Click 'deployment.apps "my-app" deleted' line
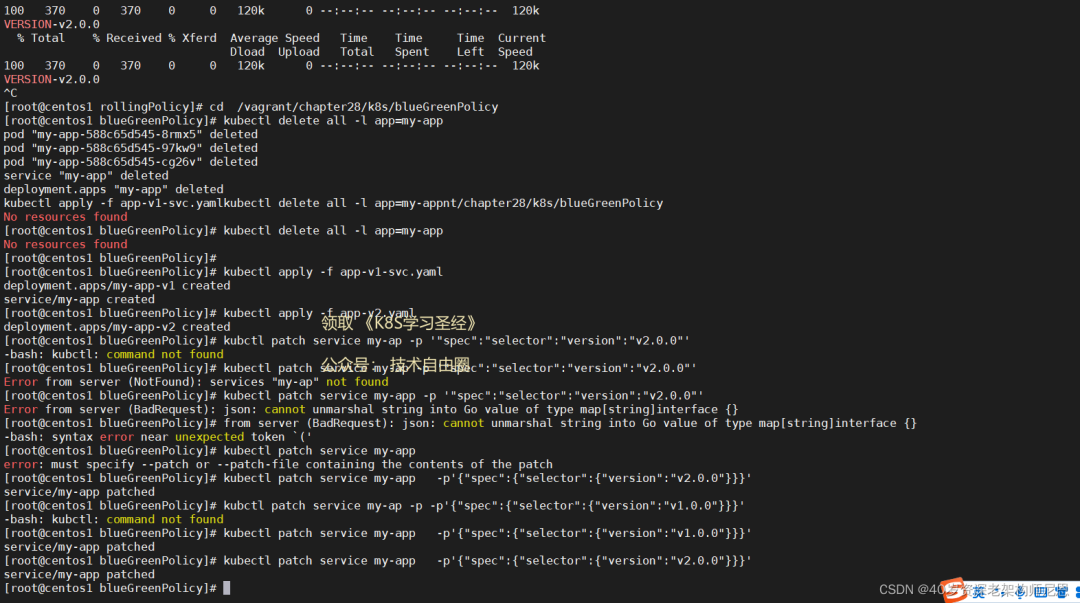Screen dimensions: 1080x603 coord(114,190)
